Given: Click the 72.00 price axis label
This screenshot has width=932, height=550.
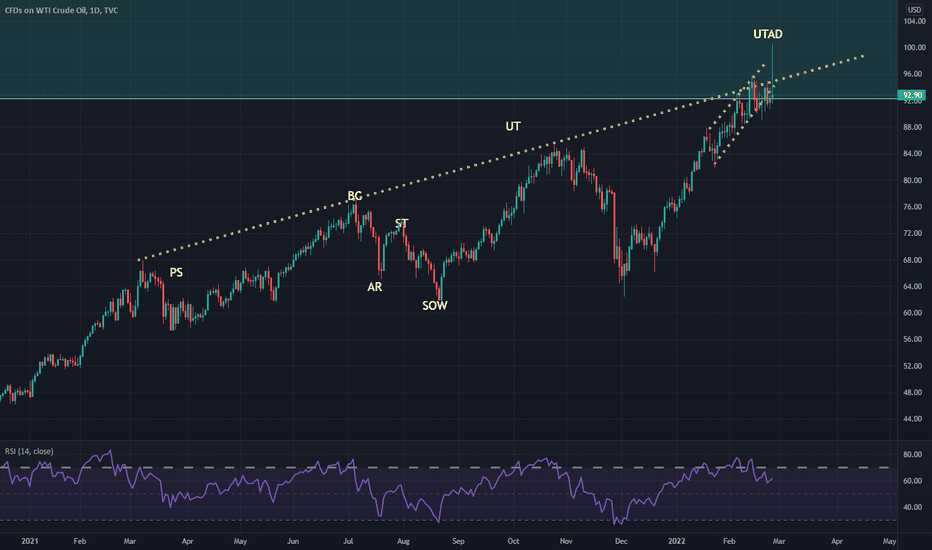Looking at the screenshot, I should click(914, 233).
